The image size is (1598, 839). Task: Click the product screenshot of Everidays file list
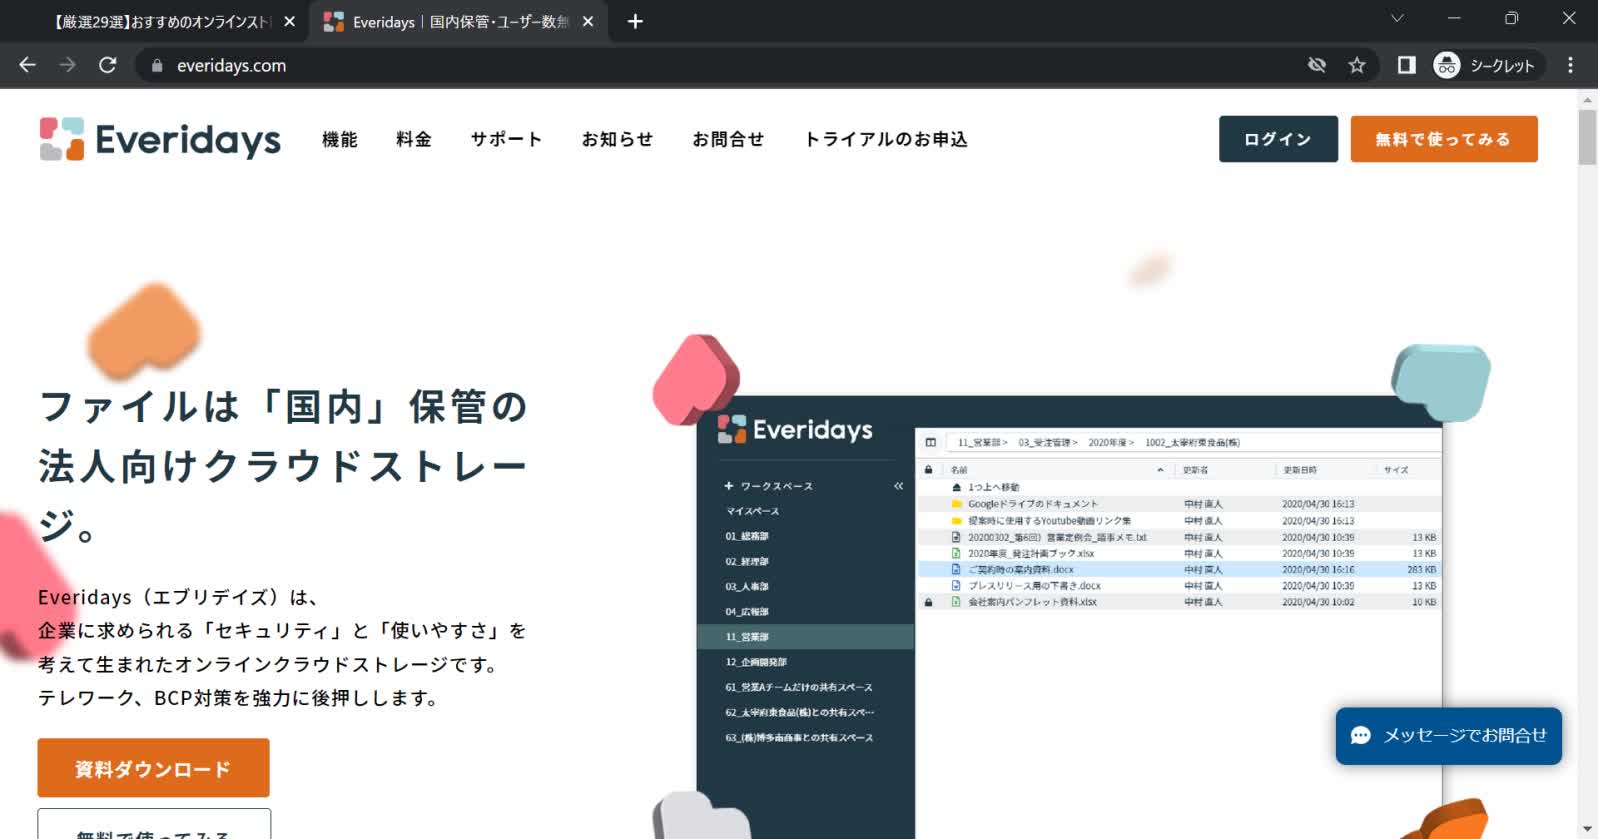pos(1069,617)
